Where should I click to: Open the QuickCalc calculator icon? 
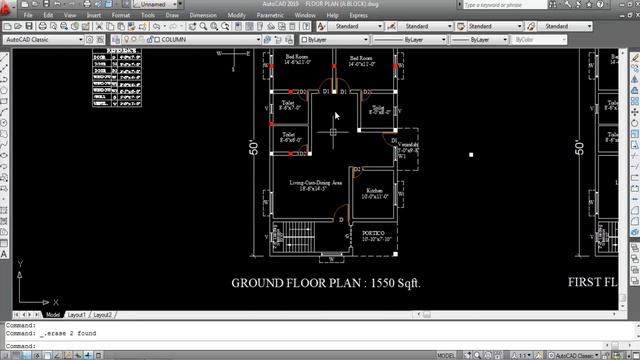pyautogui.click(x=293, y=27)
